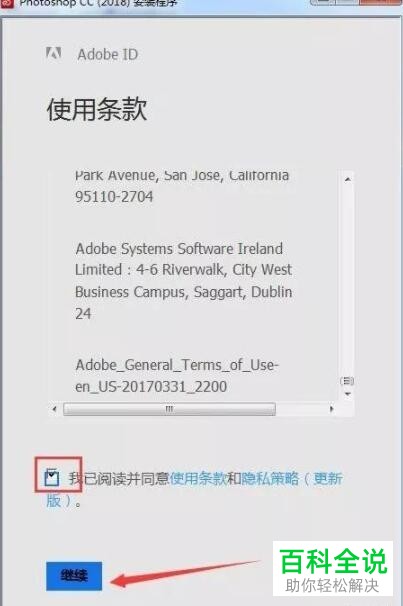
Task: Click the 95110-2704 zip code text
Action: click(114, 197)
